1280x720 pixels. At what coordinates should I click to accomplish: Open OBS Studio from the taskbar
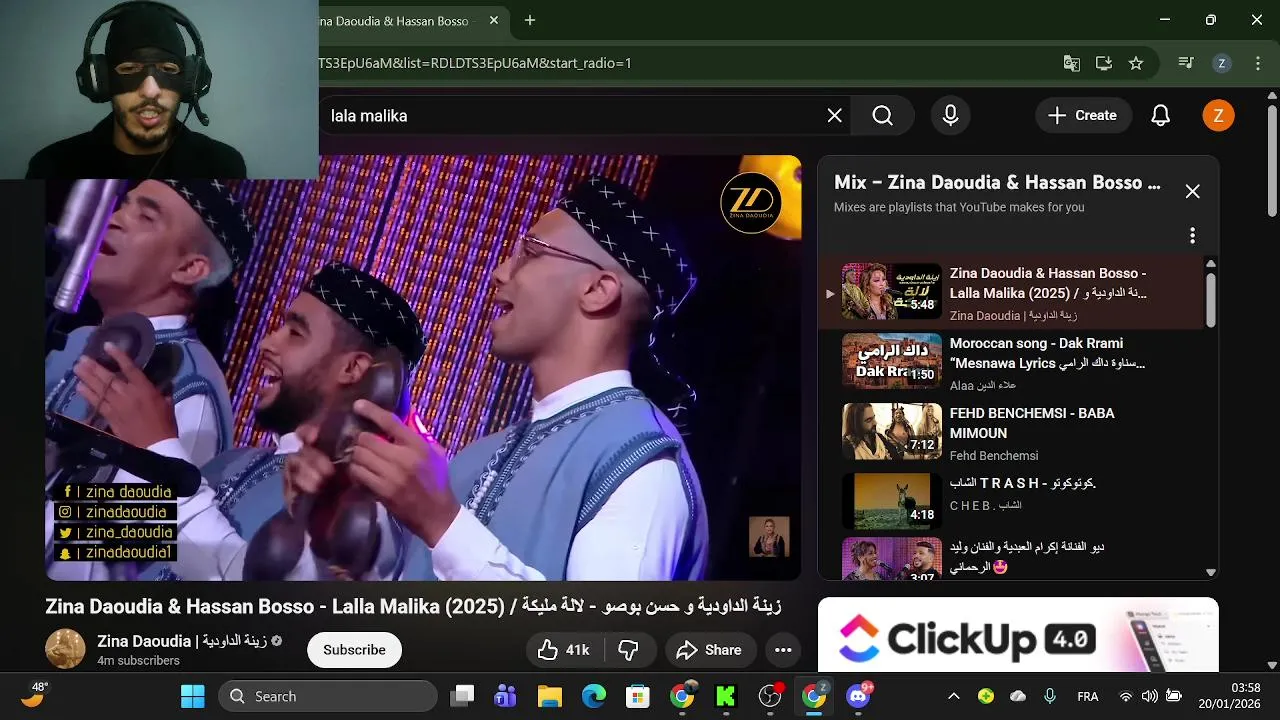point(770,696)
